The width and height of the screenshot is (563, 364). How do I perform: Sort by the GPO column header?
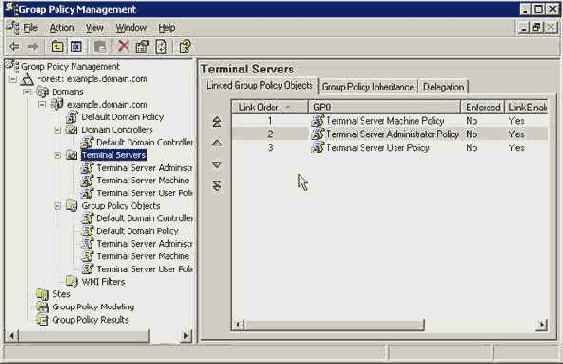coord(385,107)
